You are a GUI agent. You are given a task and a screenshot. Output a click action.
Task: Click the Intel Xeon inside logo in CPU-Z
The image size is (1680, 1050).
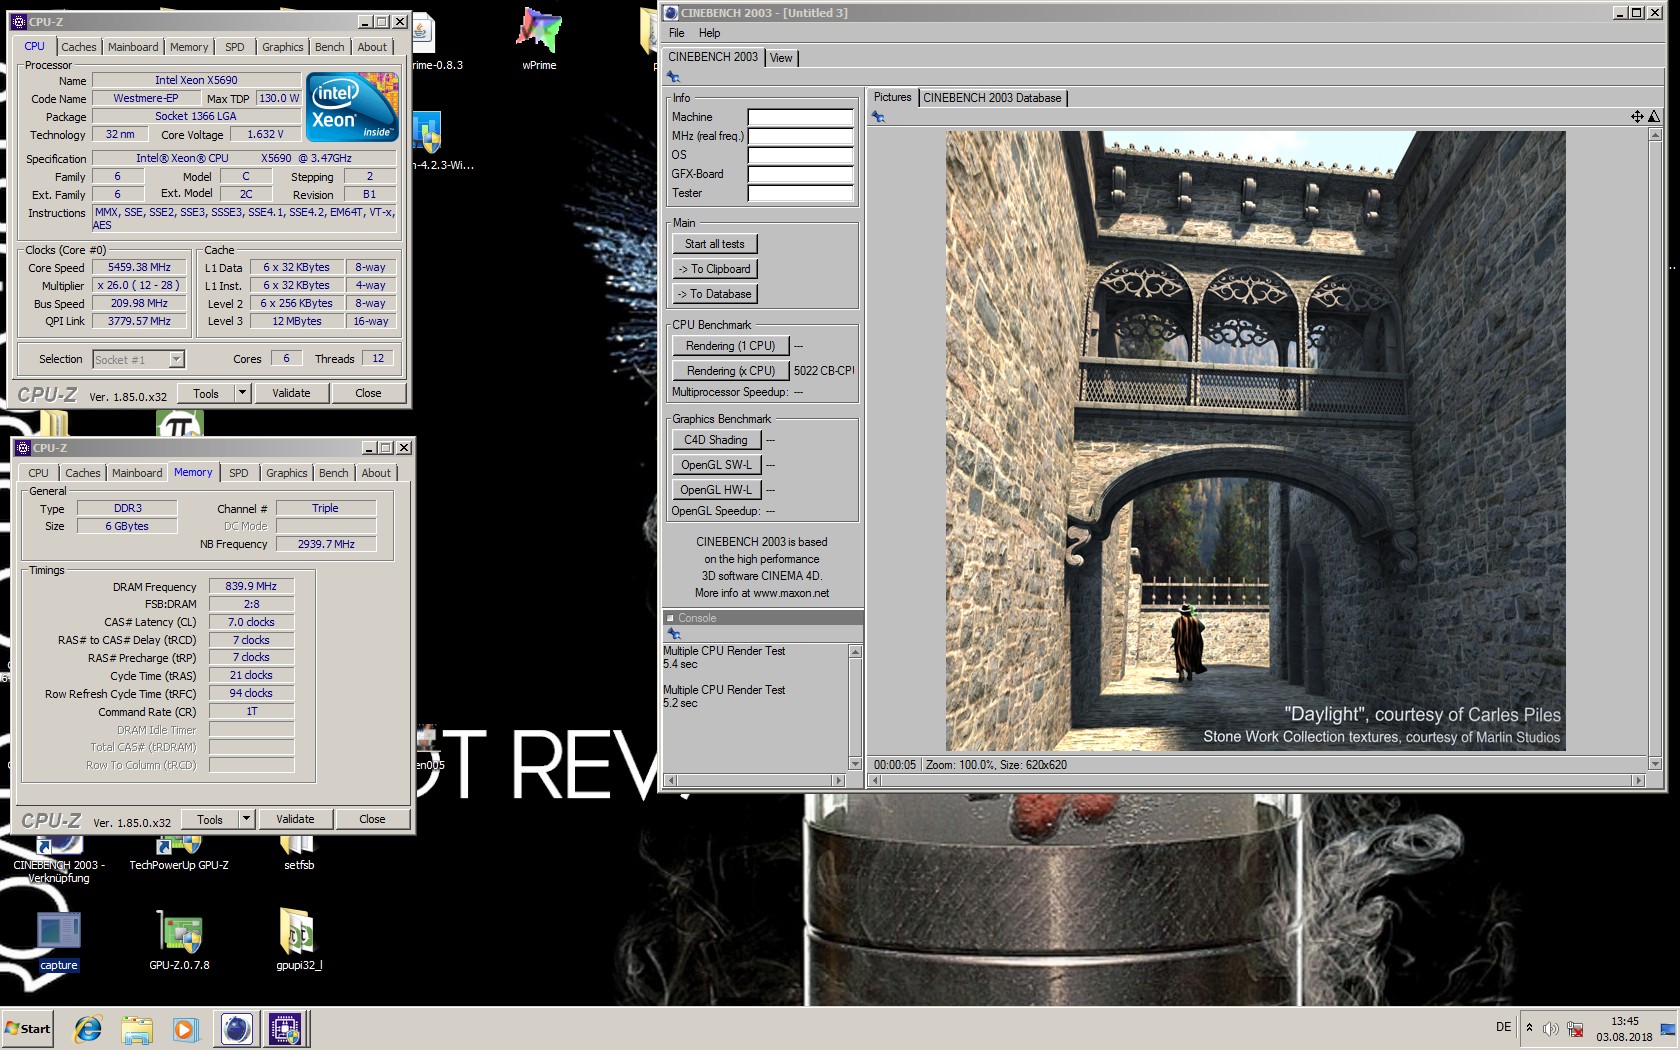tap(352, 106)
